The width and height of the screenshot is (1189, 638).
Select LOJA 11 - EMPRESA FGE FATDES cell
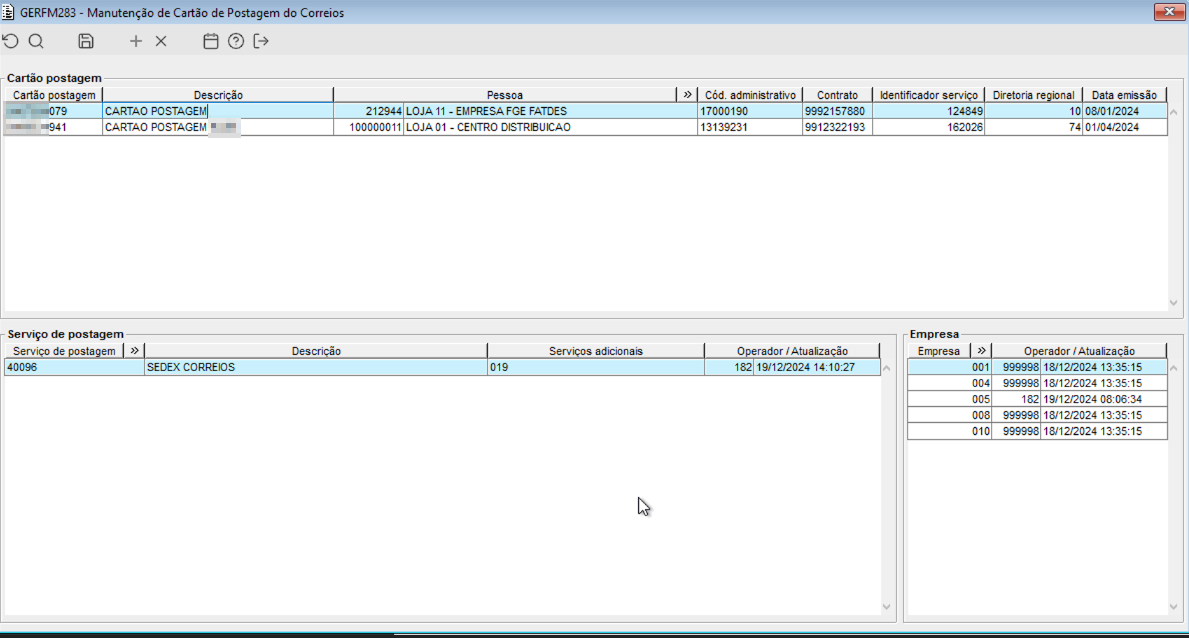550,111
